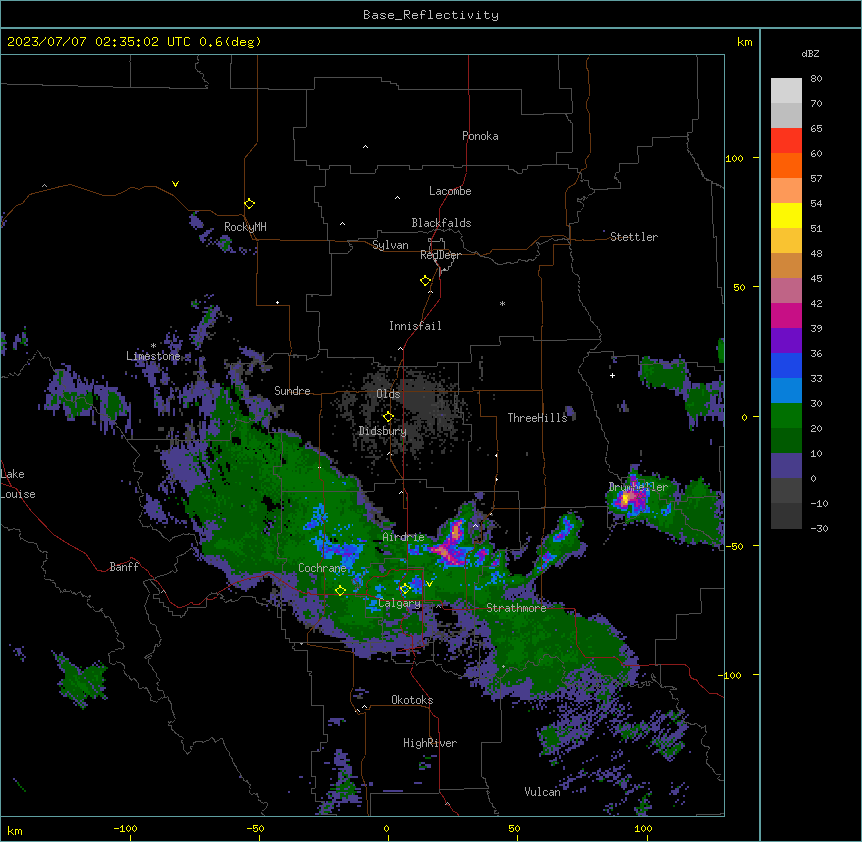Click the Limestone label
This screenshot has height=842, width=862.
pos(153,356)
